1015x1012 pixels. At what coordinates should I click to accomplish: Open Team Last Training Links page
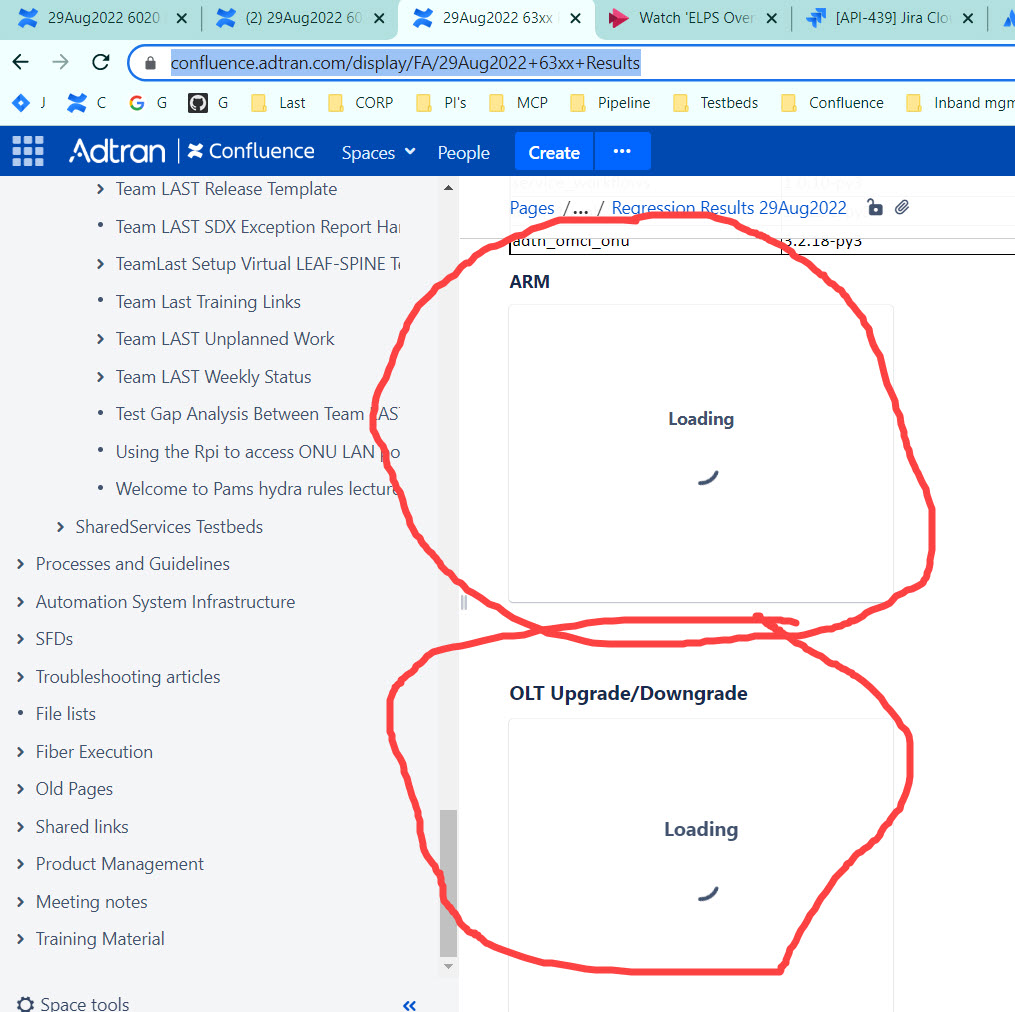pos(208,302)
